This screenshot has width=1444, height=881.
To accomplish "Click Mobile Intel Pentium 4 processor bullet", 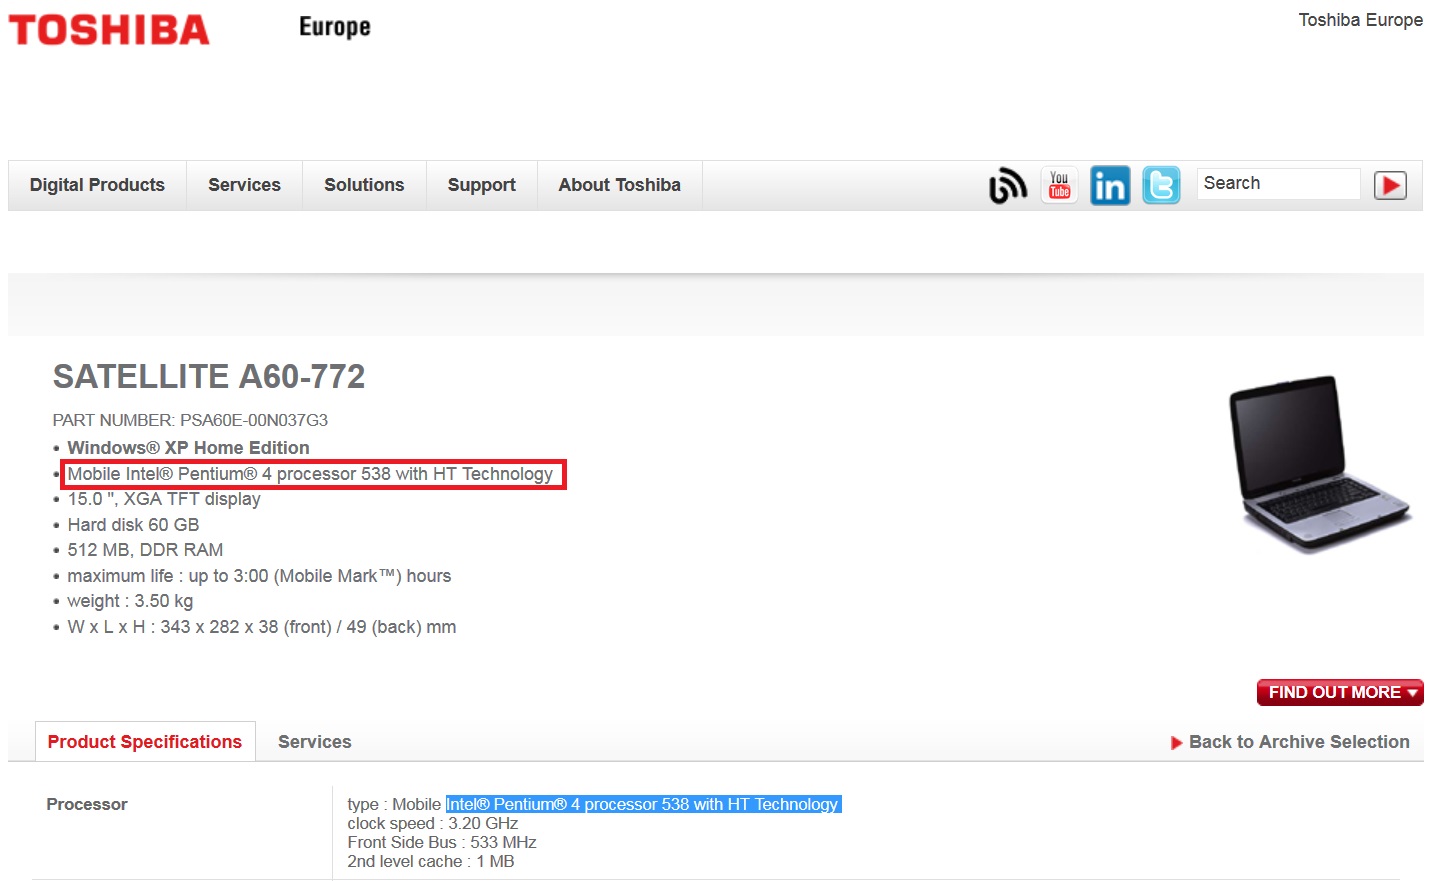I will point(310,474).
